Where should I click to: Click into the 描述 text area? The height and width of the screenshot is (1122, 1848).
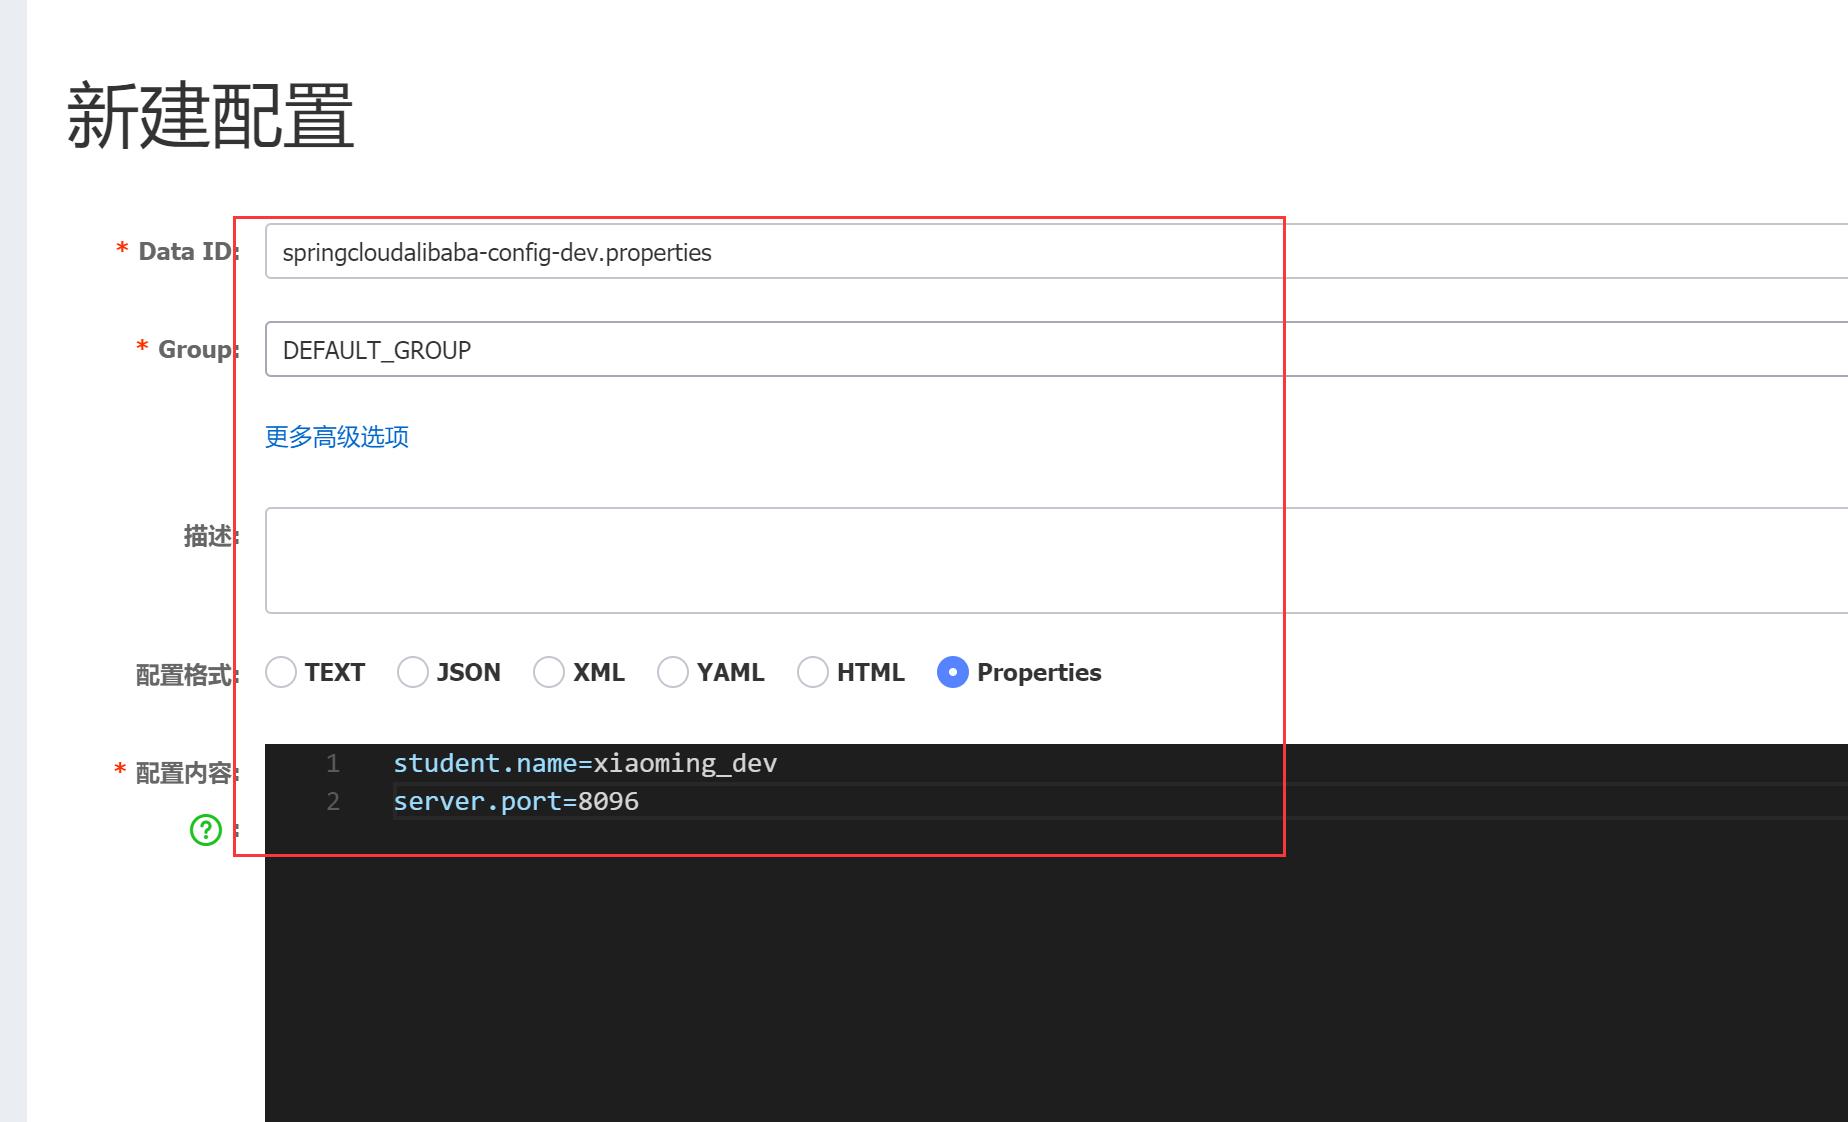pos(1056,561)
